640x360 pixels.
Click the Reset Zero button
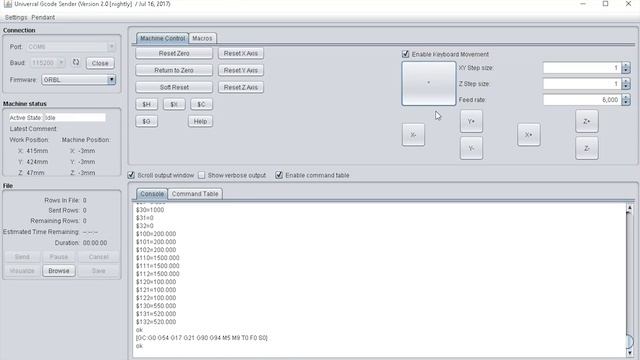pyautogui.click(x=174, y=53)
